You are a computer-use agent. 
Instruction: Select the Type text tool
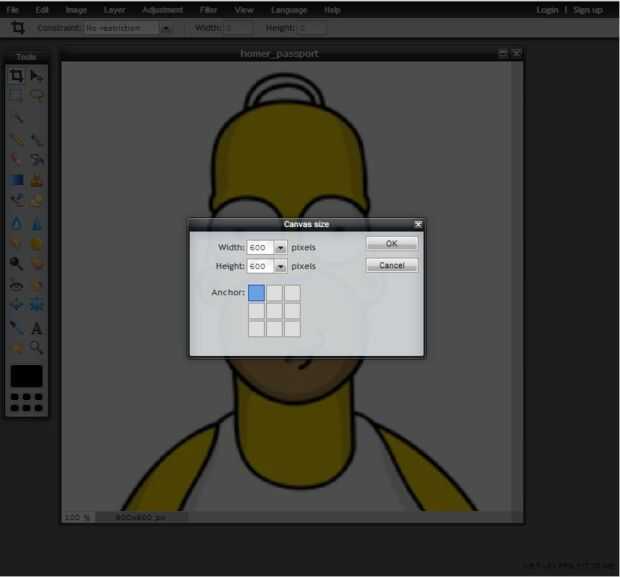(x=37, y=328)
